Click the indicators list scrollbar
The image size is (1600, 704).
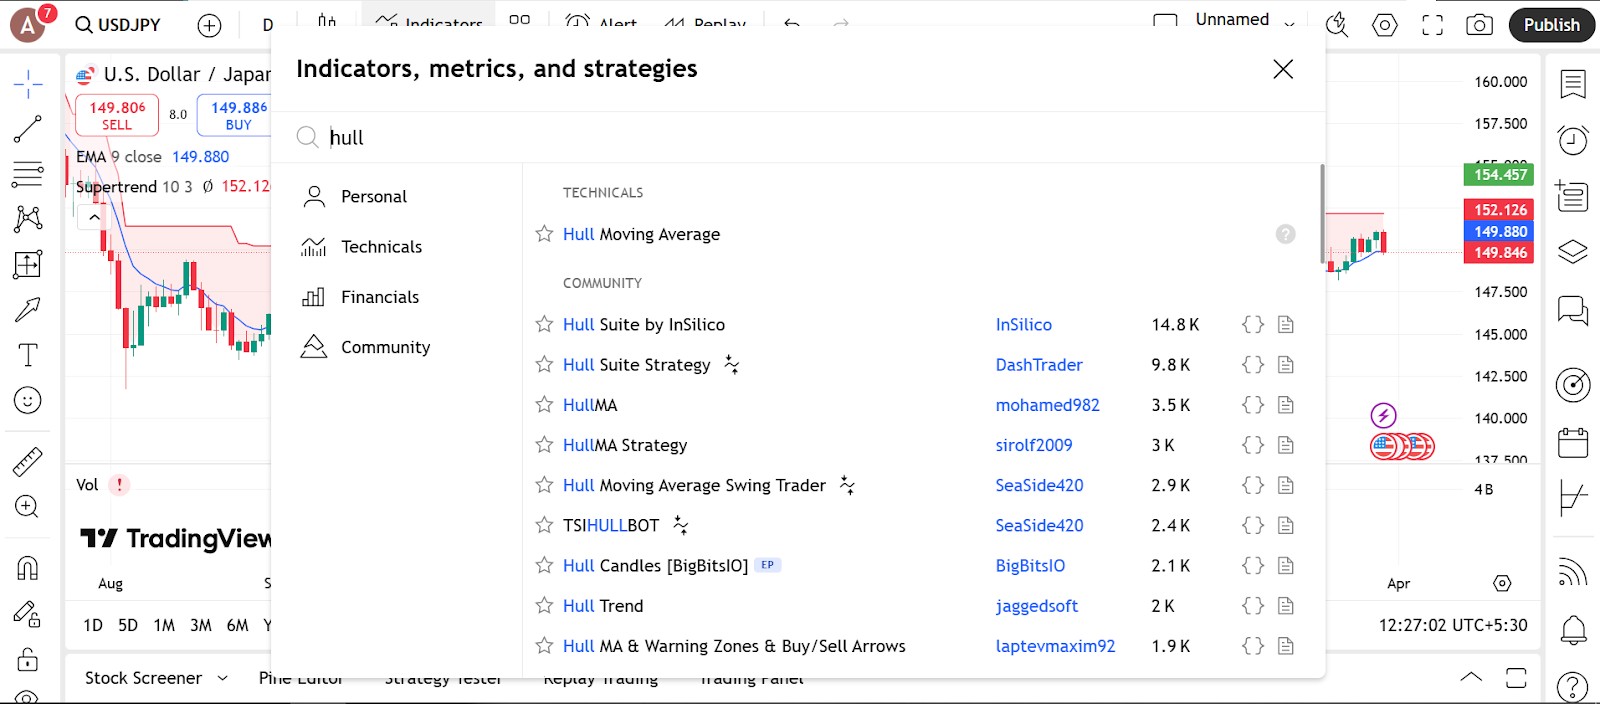pos(1322,214)
